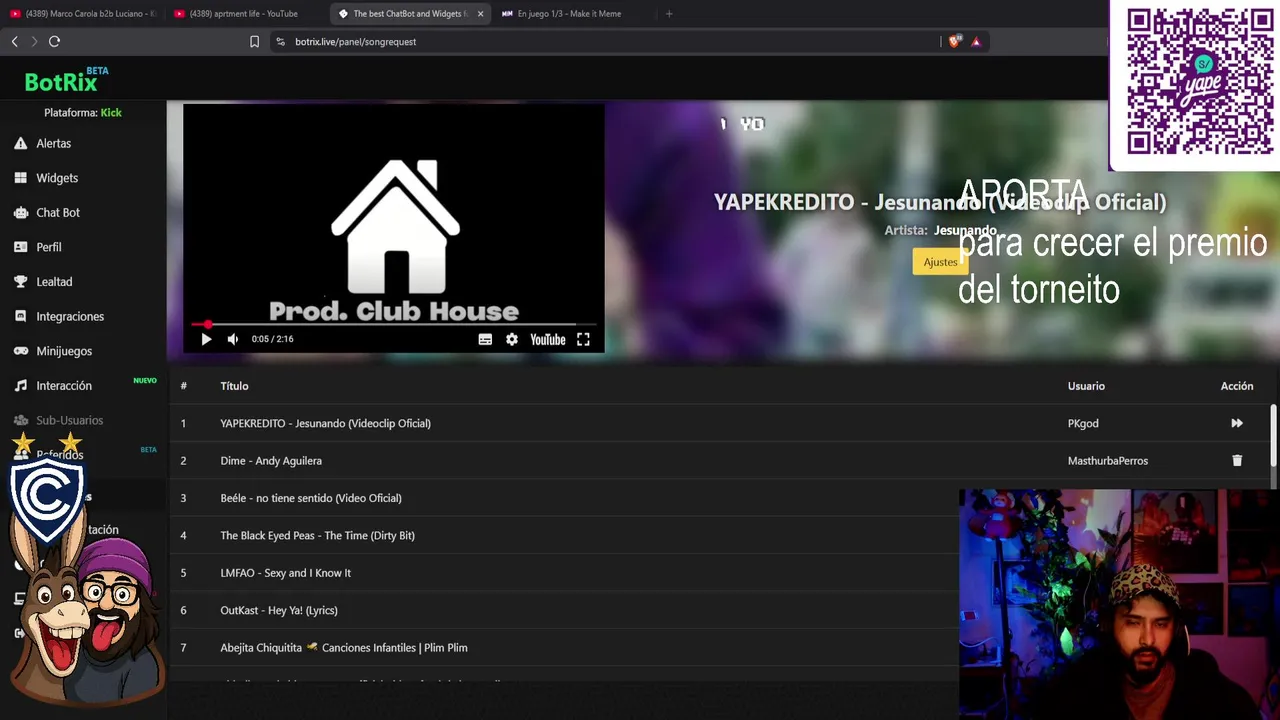Select song YAPEKREDITO - Jesunando row

pyautogui.click(x=720, y=423)
